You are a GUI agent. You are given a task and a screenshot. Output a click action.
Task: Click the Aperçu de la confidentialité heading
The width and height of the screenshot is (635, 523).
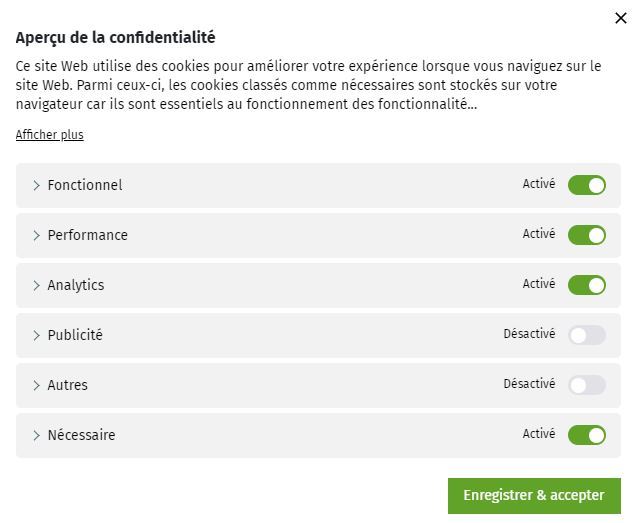115,38
